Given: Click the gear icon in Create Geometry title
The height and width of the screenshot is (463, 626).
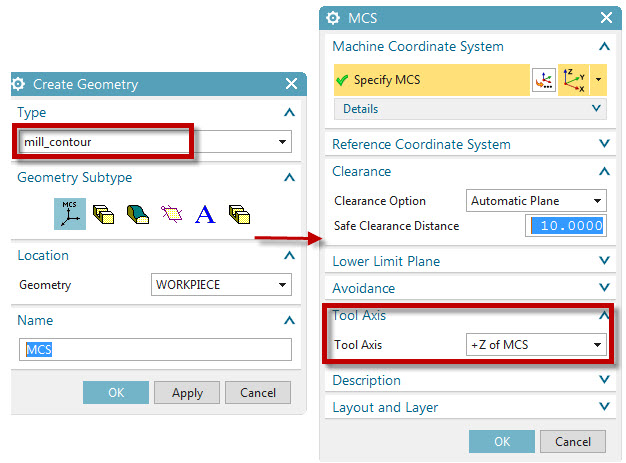Looking at the screenshot, I should click(x=18, y=84).
